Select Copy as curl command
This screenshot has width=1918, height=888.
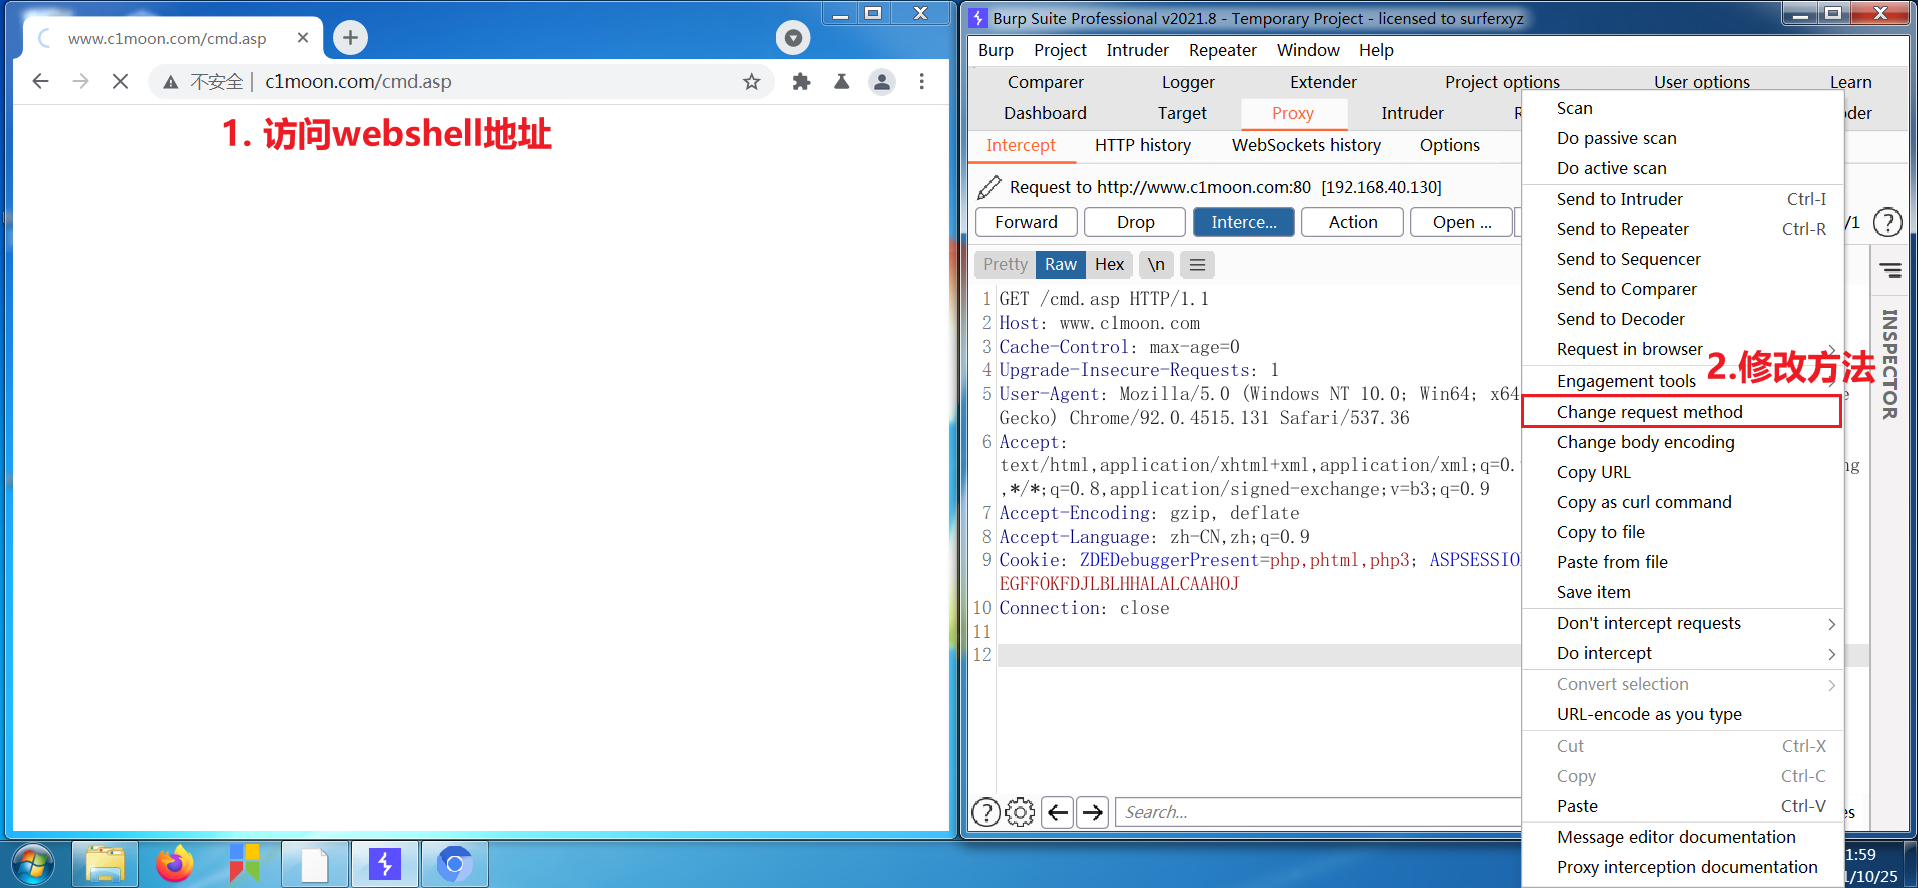[1682, 502]
